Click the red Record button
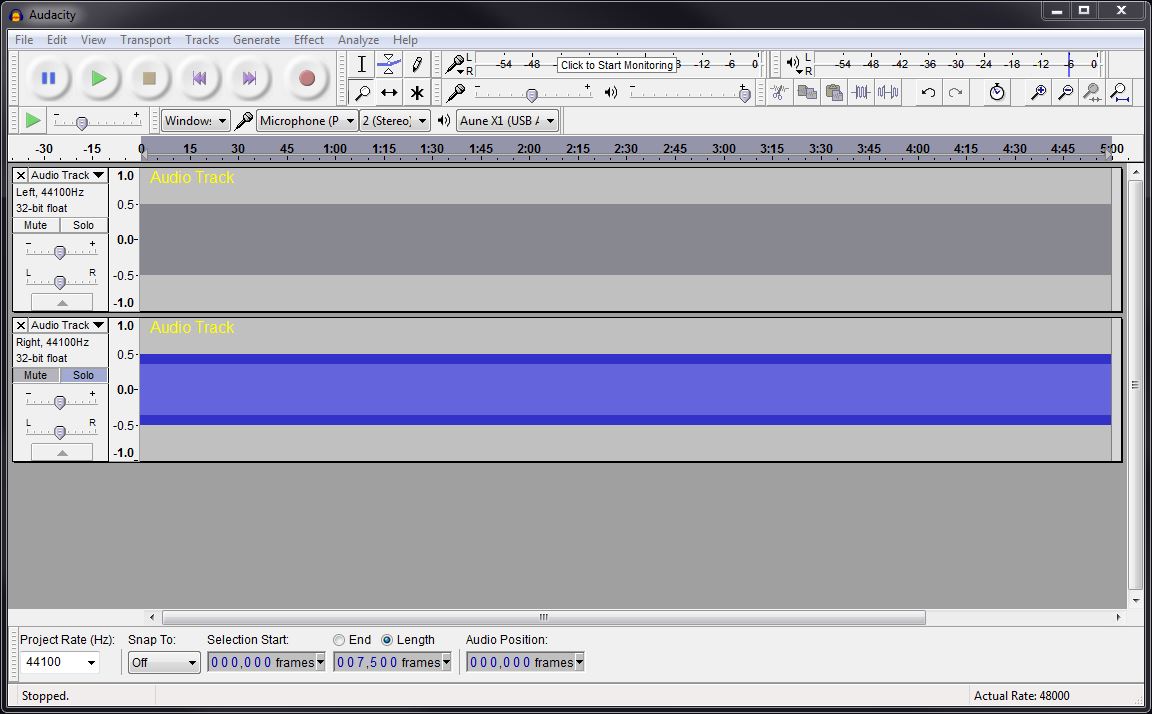This screenshot has width=1152, height=714. tap(307, 78)
